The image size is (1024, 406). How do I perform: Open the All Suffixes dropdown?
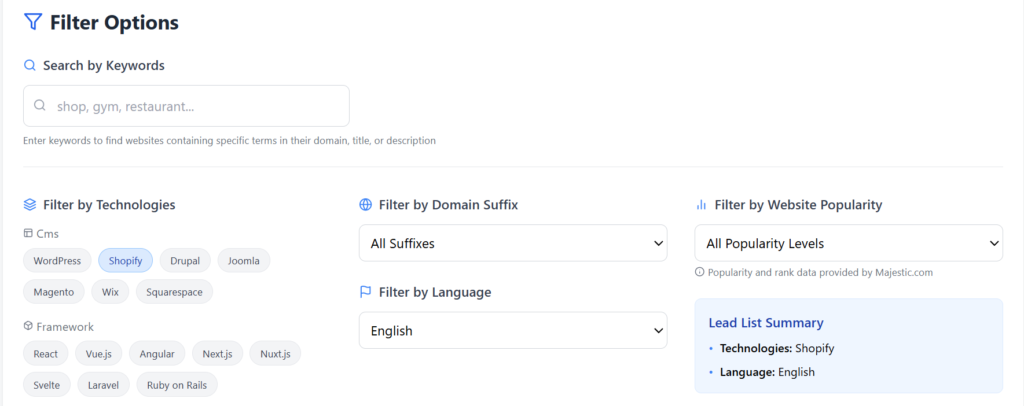[513, 243]
